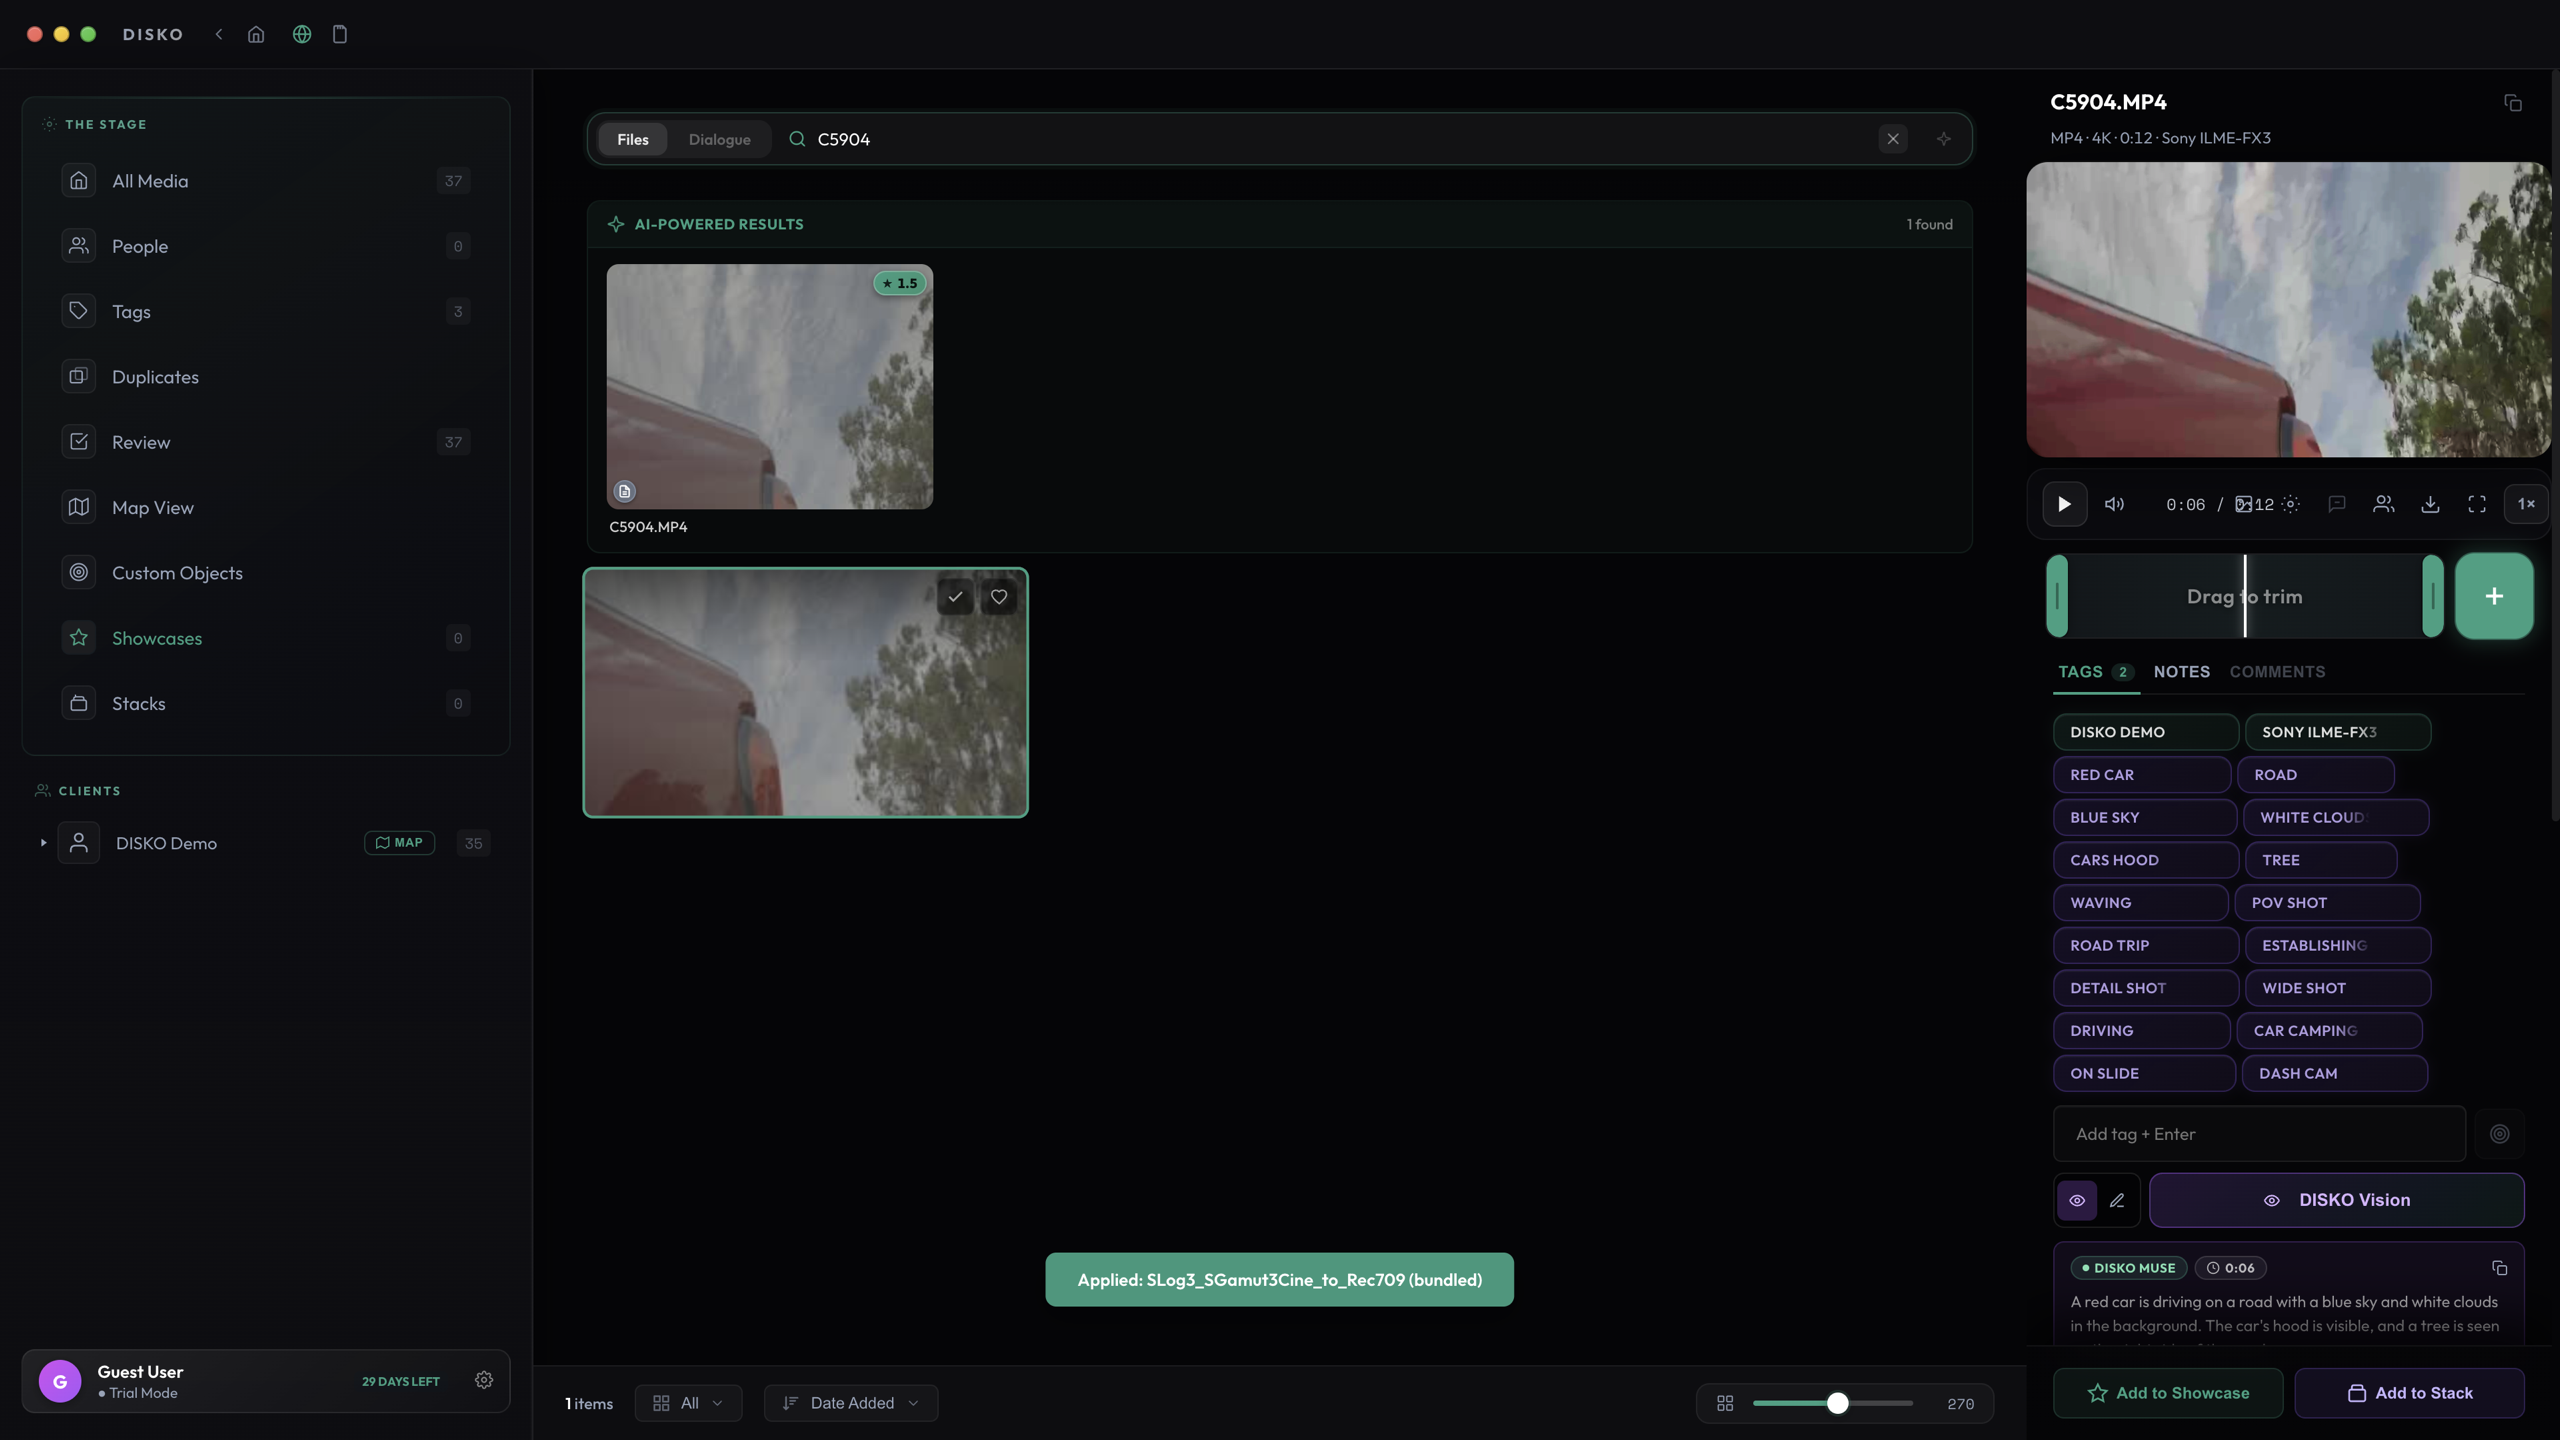The height and width of the screenshot is (1440, 2560).
Task: Download the clip using the download icon
Action: pyautogui.click(x=2430, y=504)
